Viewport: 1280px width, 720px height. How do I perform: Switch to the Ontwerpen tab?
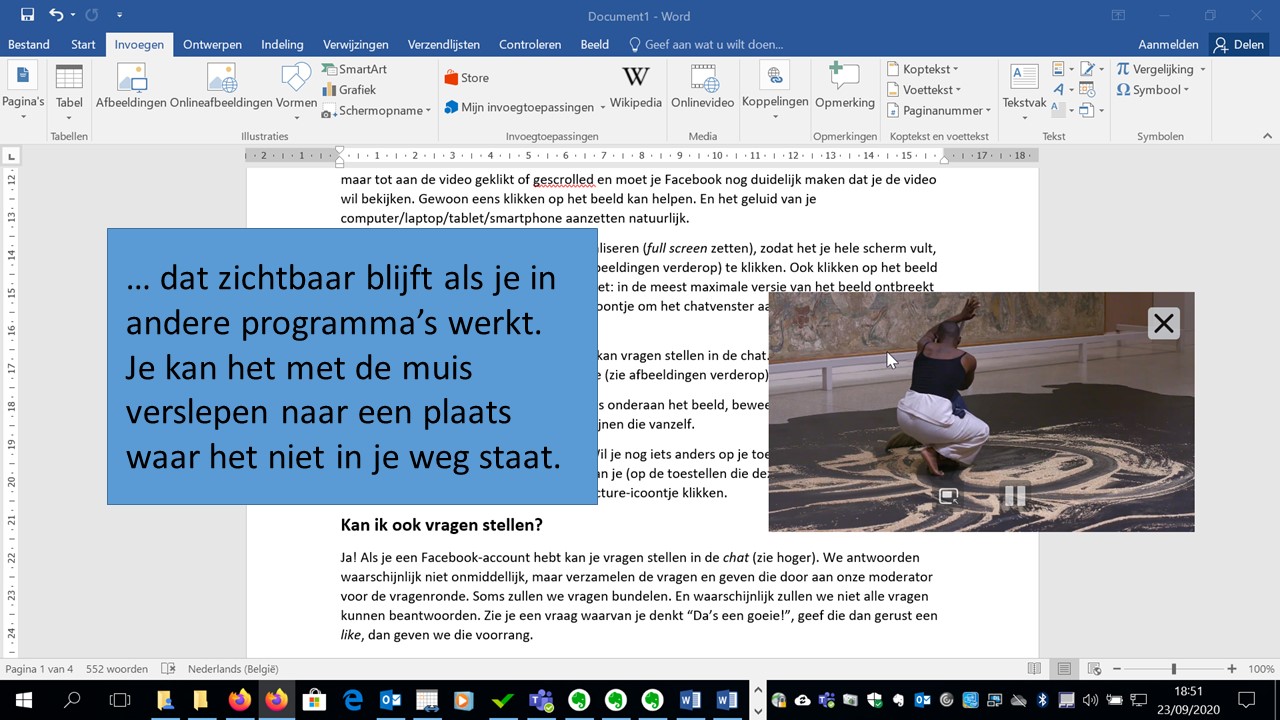point(212,44)
